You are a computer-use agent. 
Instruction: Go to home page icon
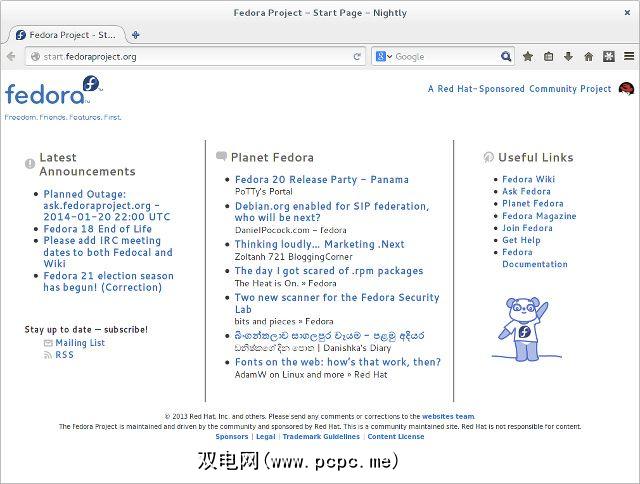589,56
